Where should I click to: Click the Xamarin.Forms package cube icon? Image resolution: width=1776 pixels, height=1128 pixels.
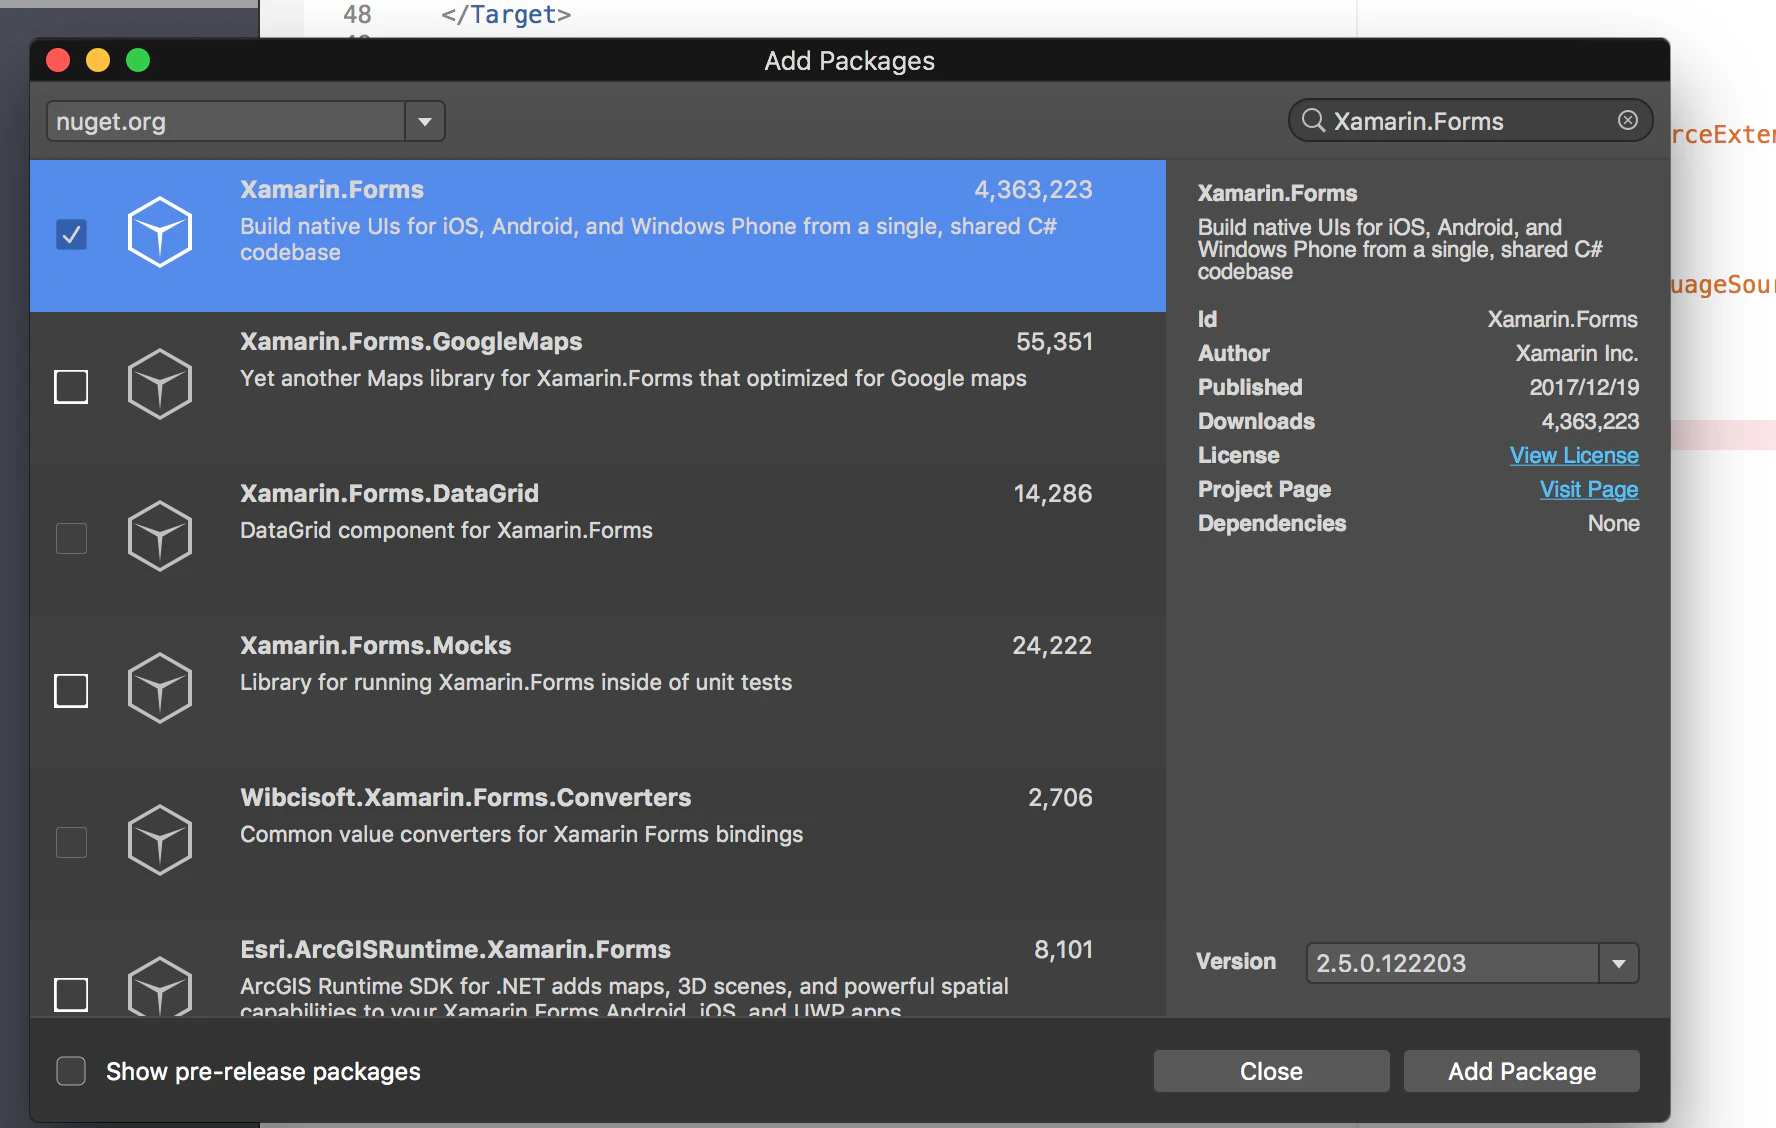pos(160,232)
